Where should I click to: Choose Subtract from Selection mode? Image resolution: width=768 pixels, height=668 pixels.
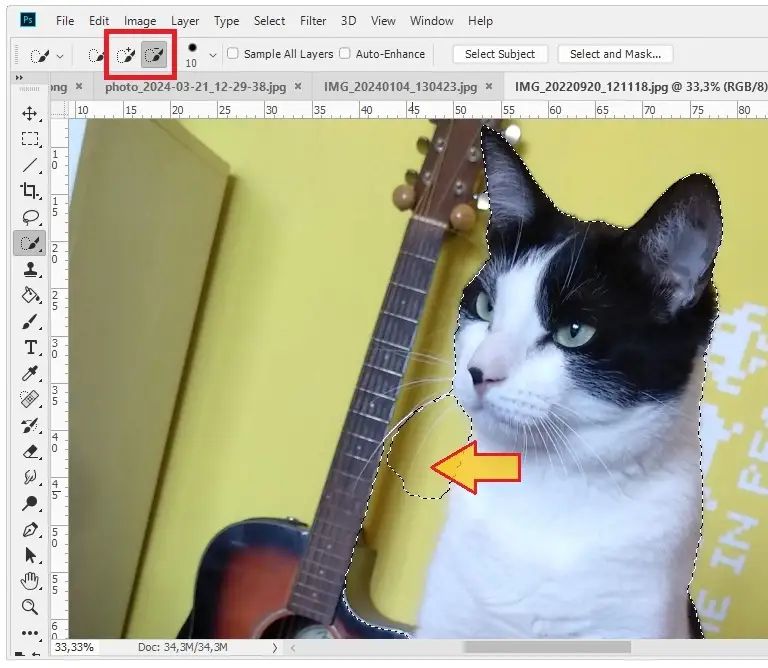click(x=154, y=55)
